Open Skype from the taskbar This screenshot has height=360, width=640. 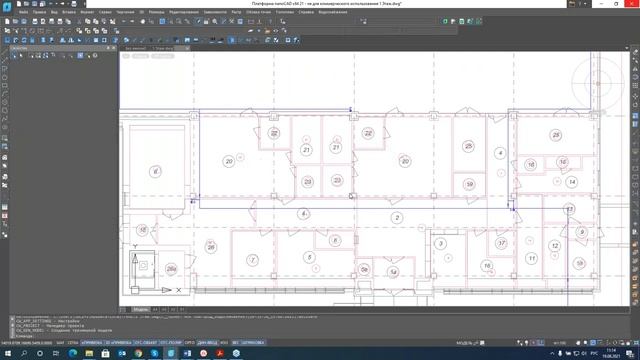pos(155,353)
